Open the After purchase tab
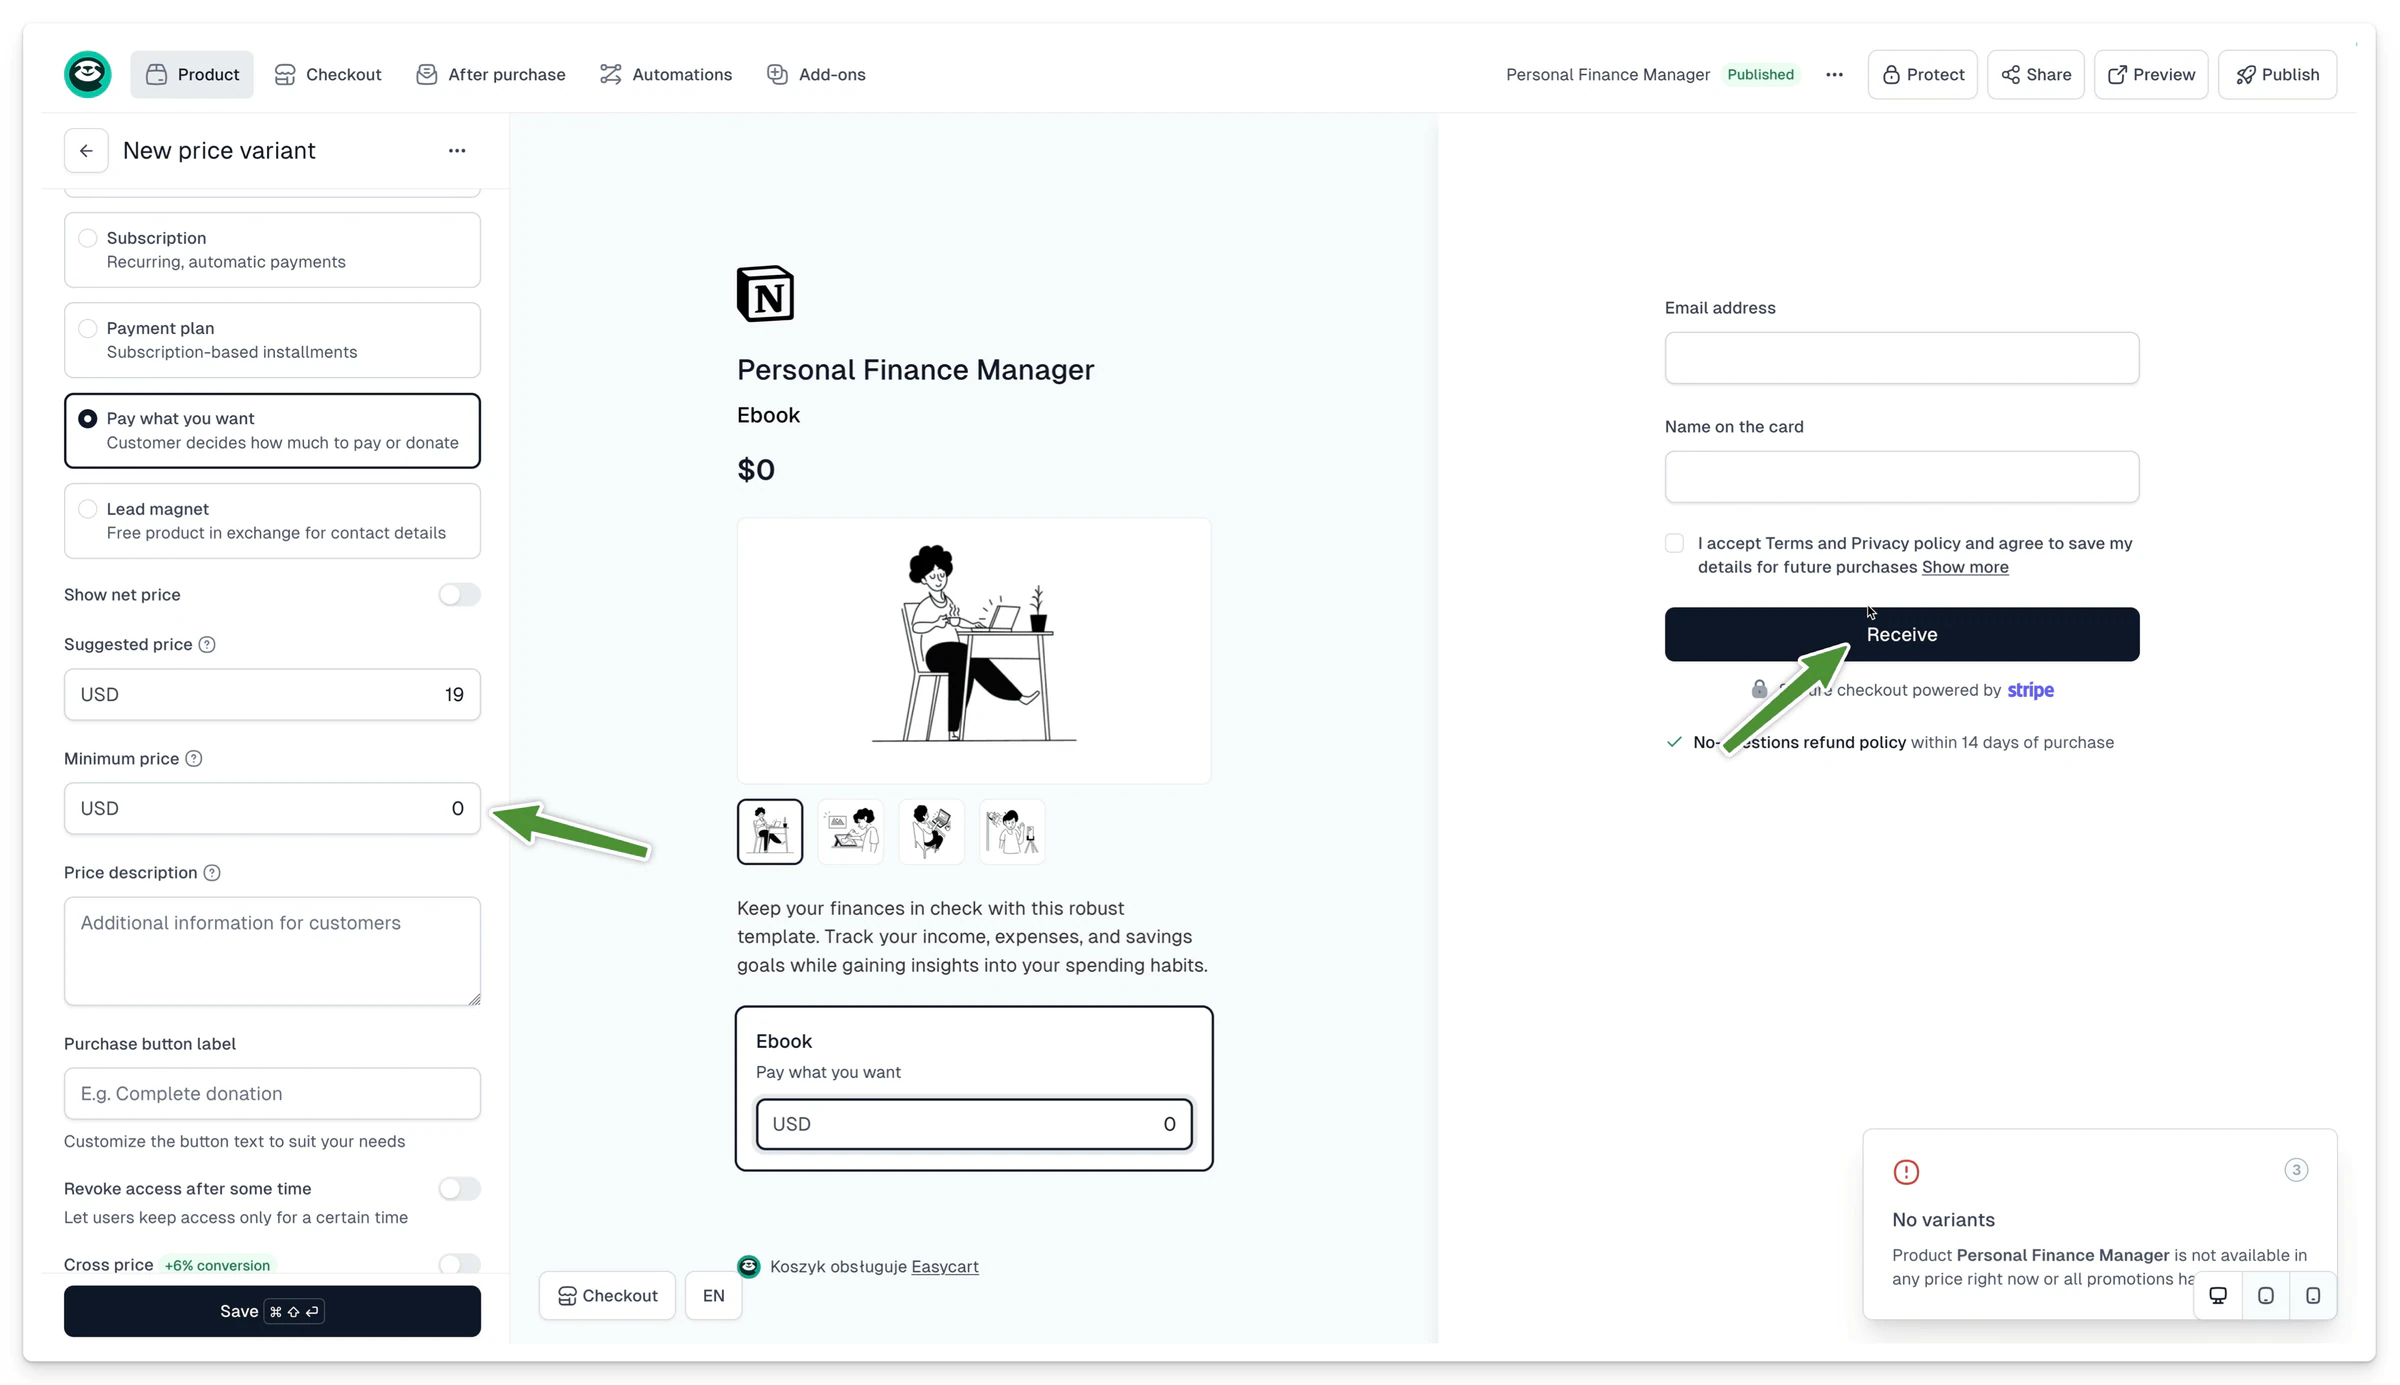This screenshot has width=2400, height=1385. [491, 74]
